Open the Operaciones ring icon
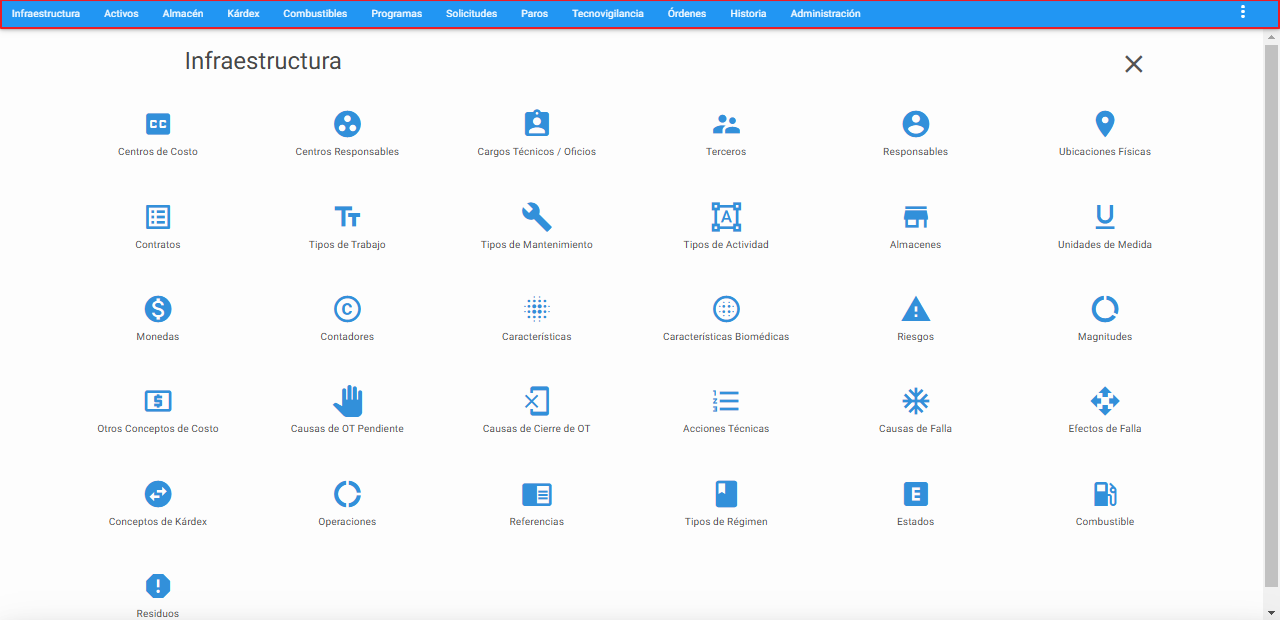Screen dimensions: 1280x620 click(x=347, y=494)
